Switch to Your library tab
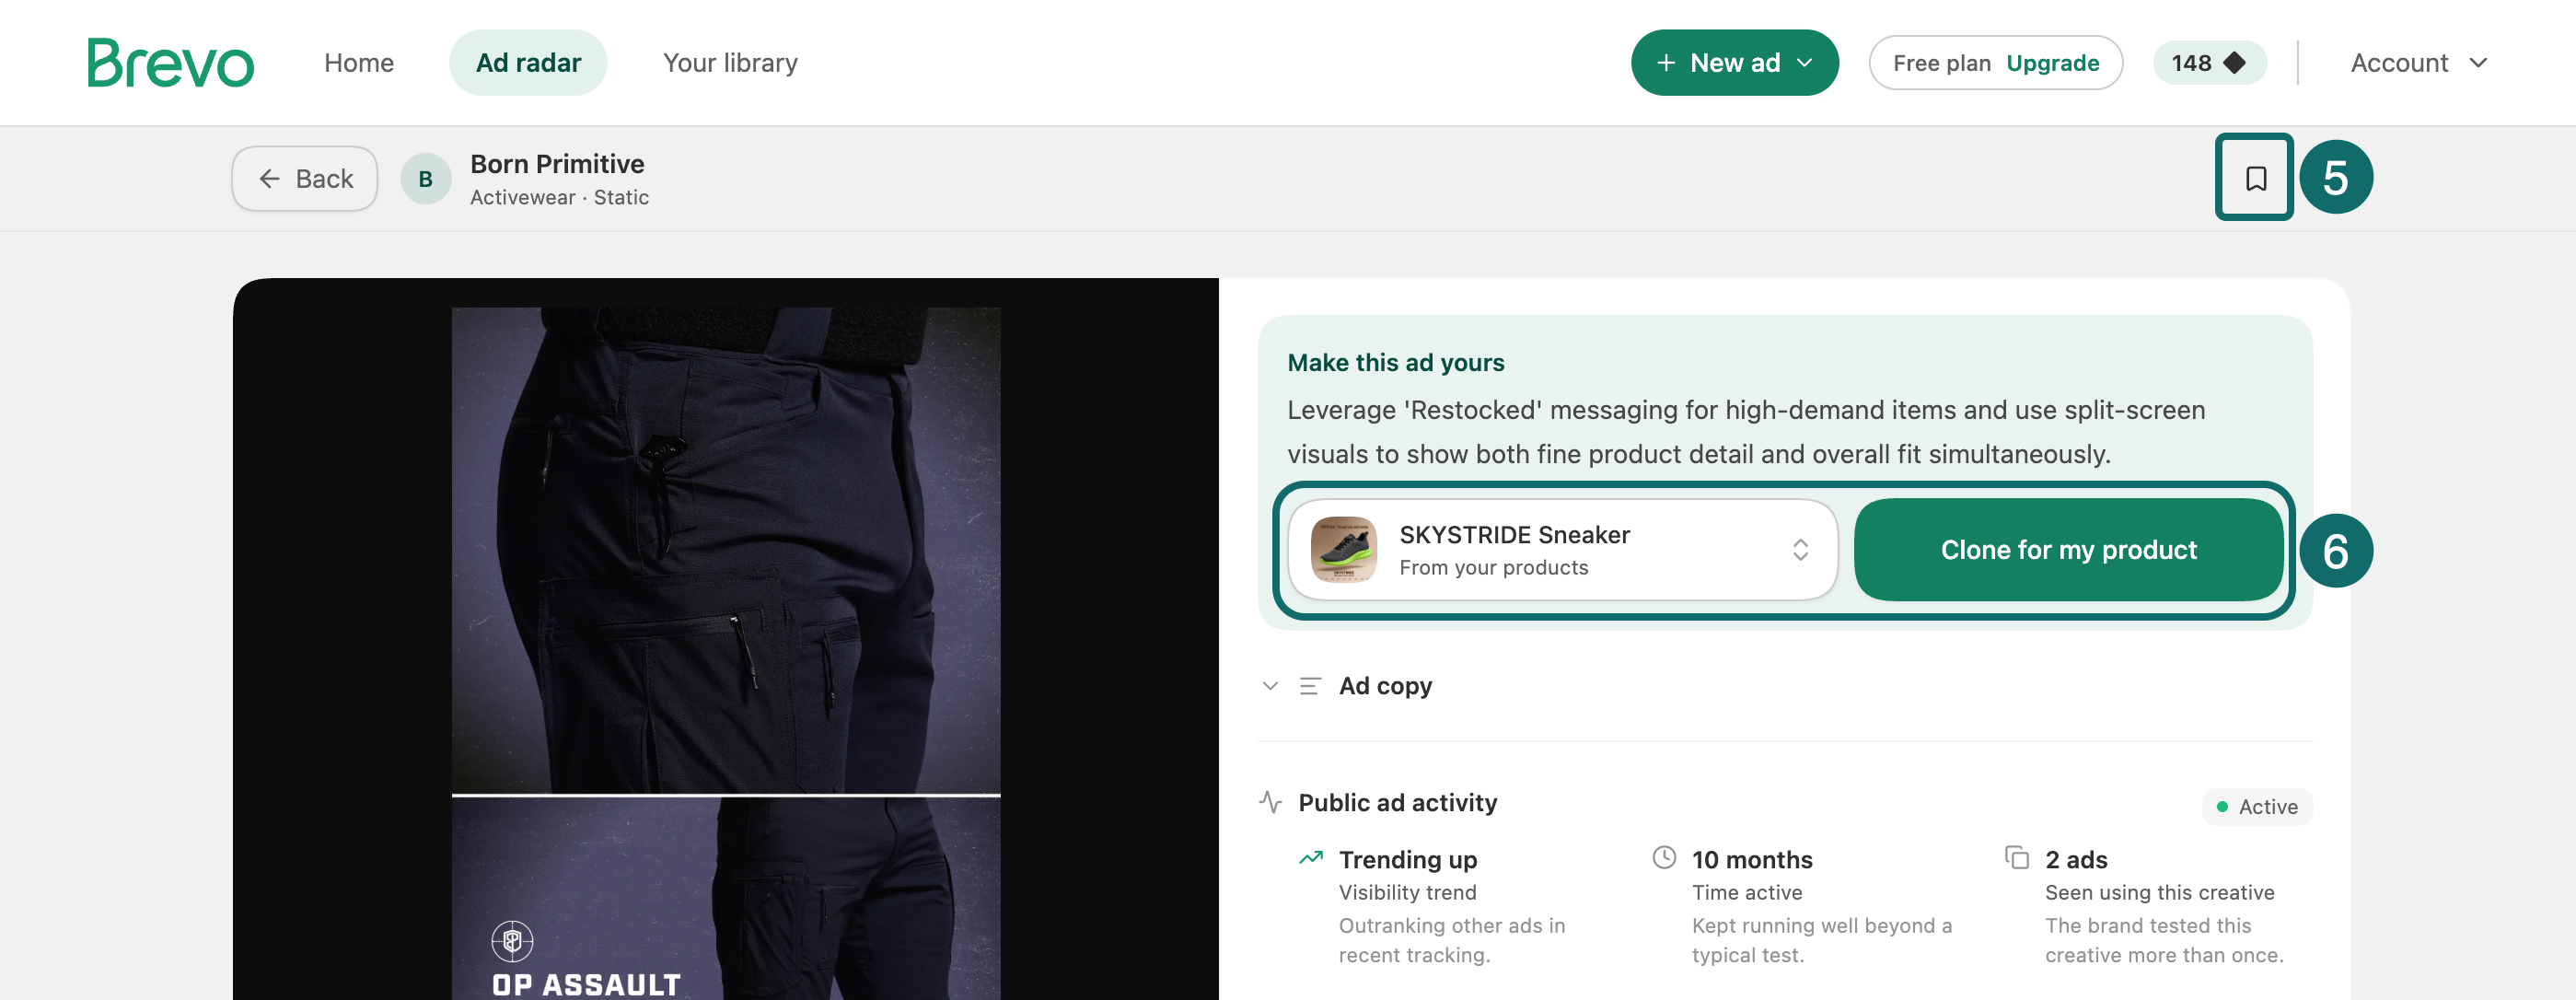Viewport: 2576px width, 1000px height. coord(730,63)
